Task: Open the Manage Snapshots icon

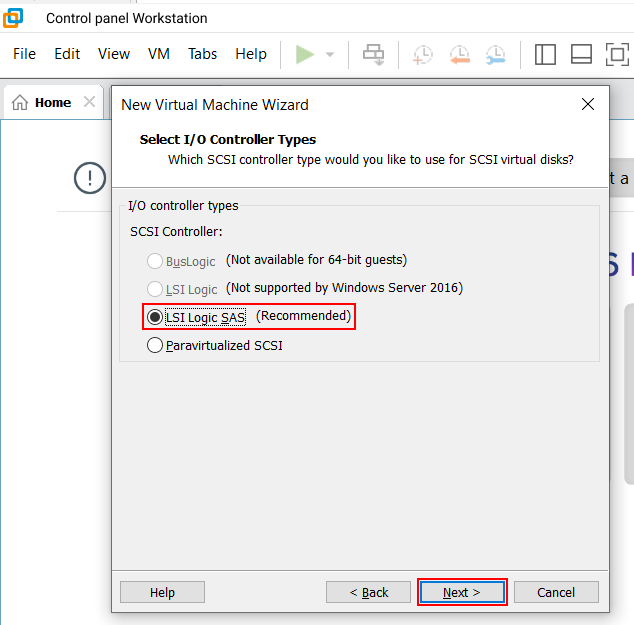Action: coord(495,54)
